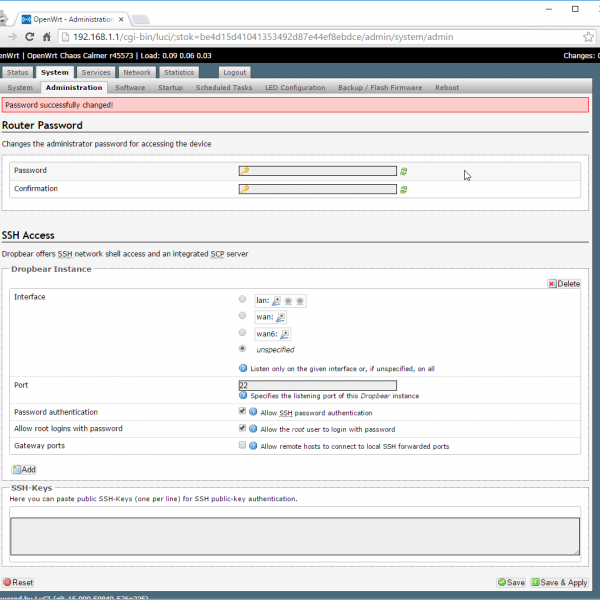Select the wan6 interface radio button
The width and height of the screenshot is (600, 600).
pyautogui.click(x=242, y=333)
